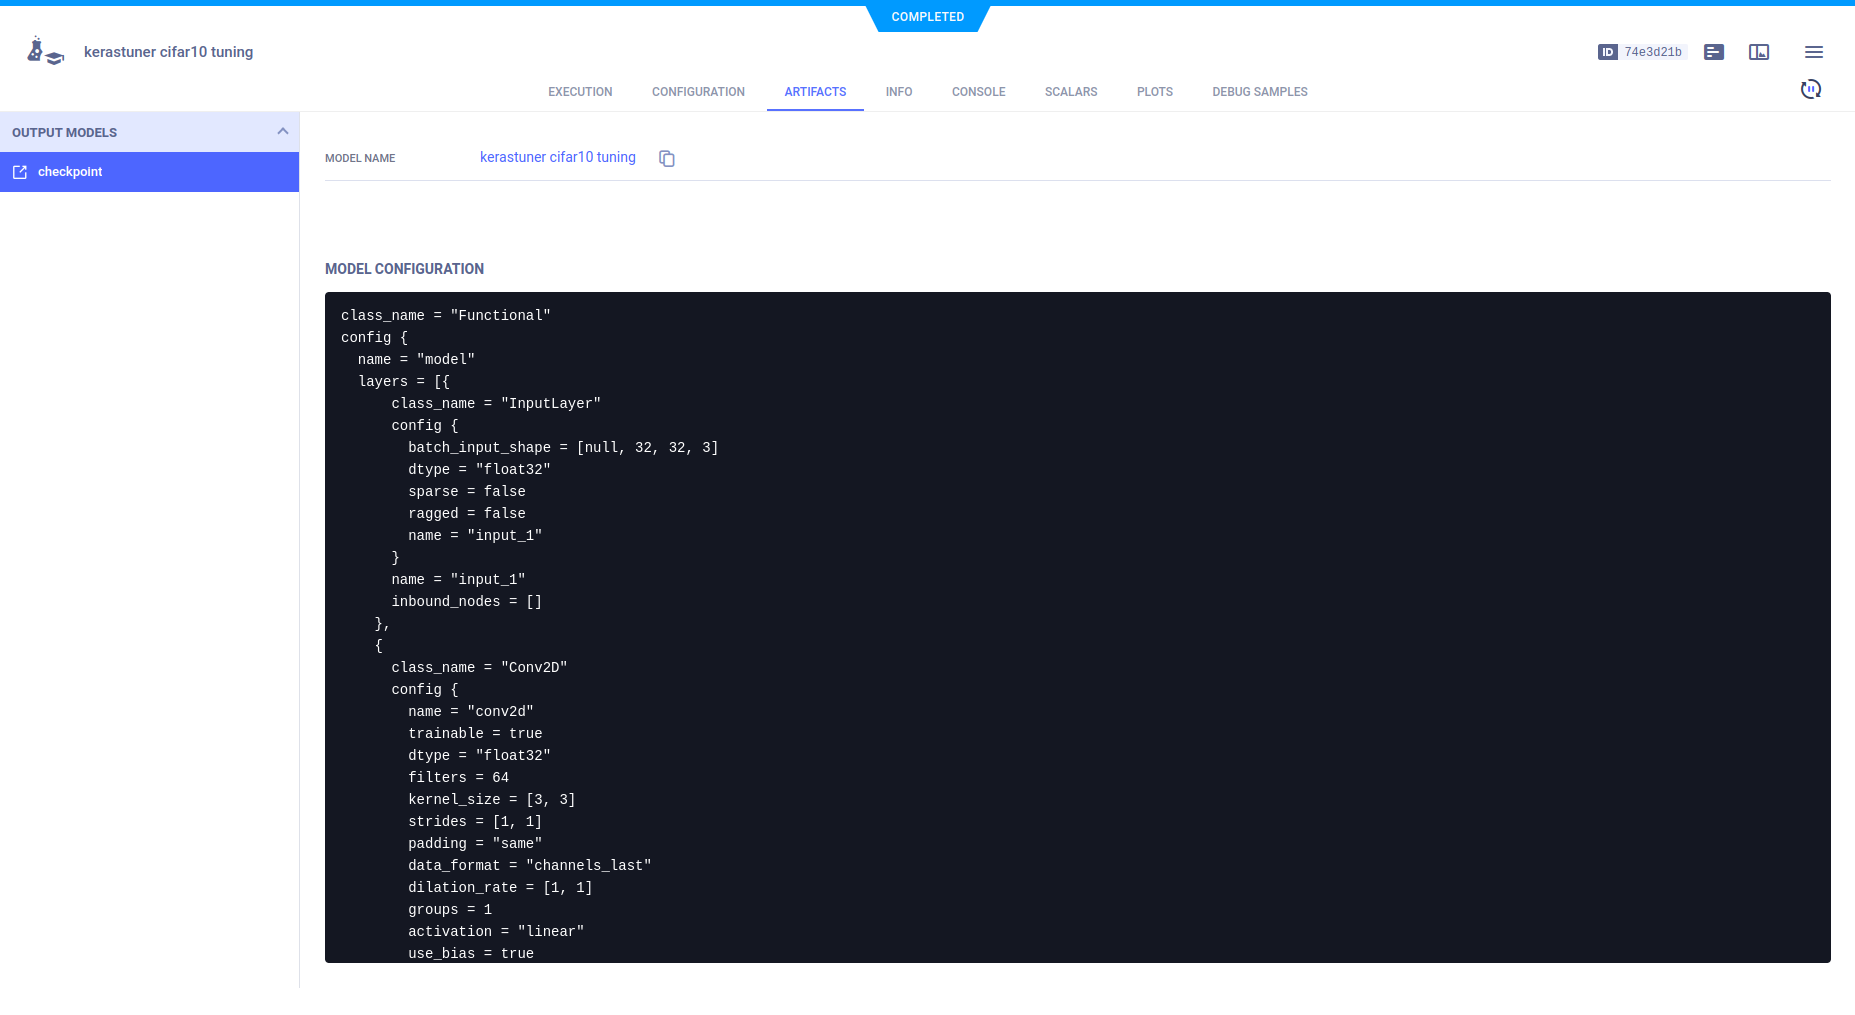Image resolution: width=1855 pixels, height=1015 pixels.
Task: Click inside the model configuration code block
Action: [1077, 627]
